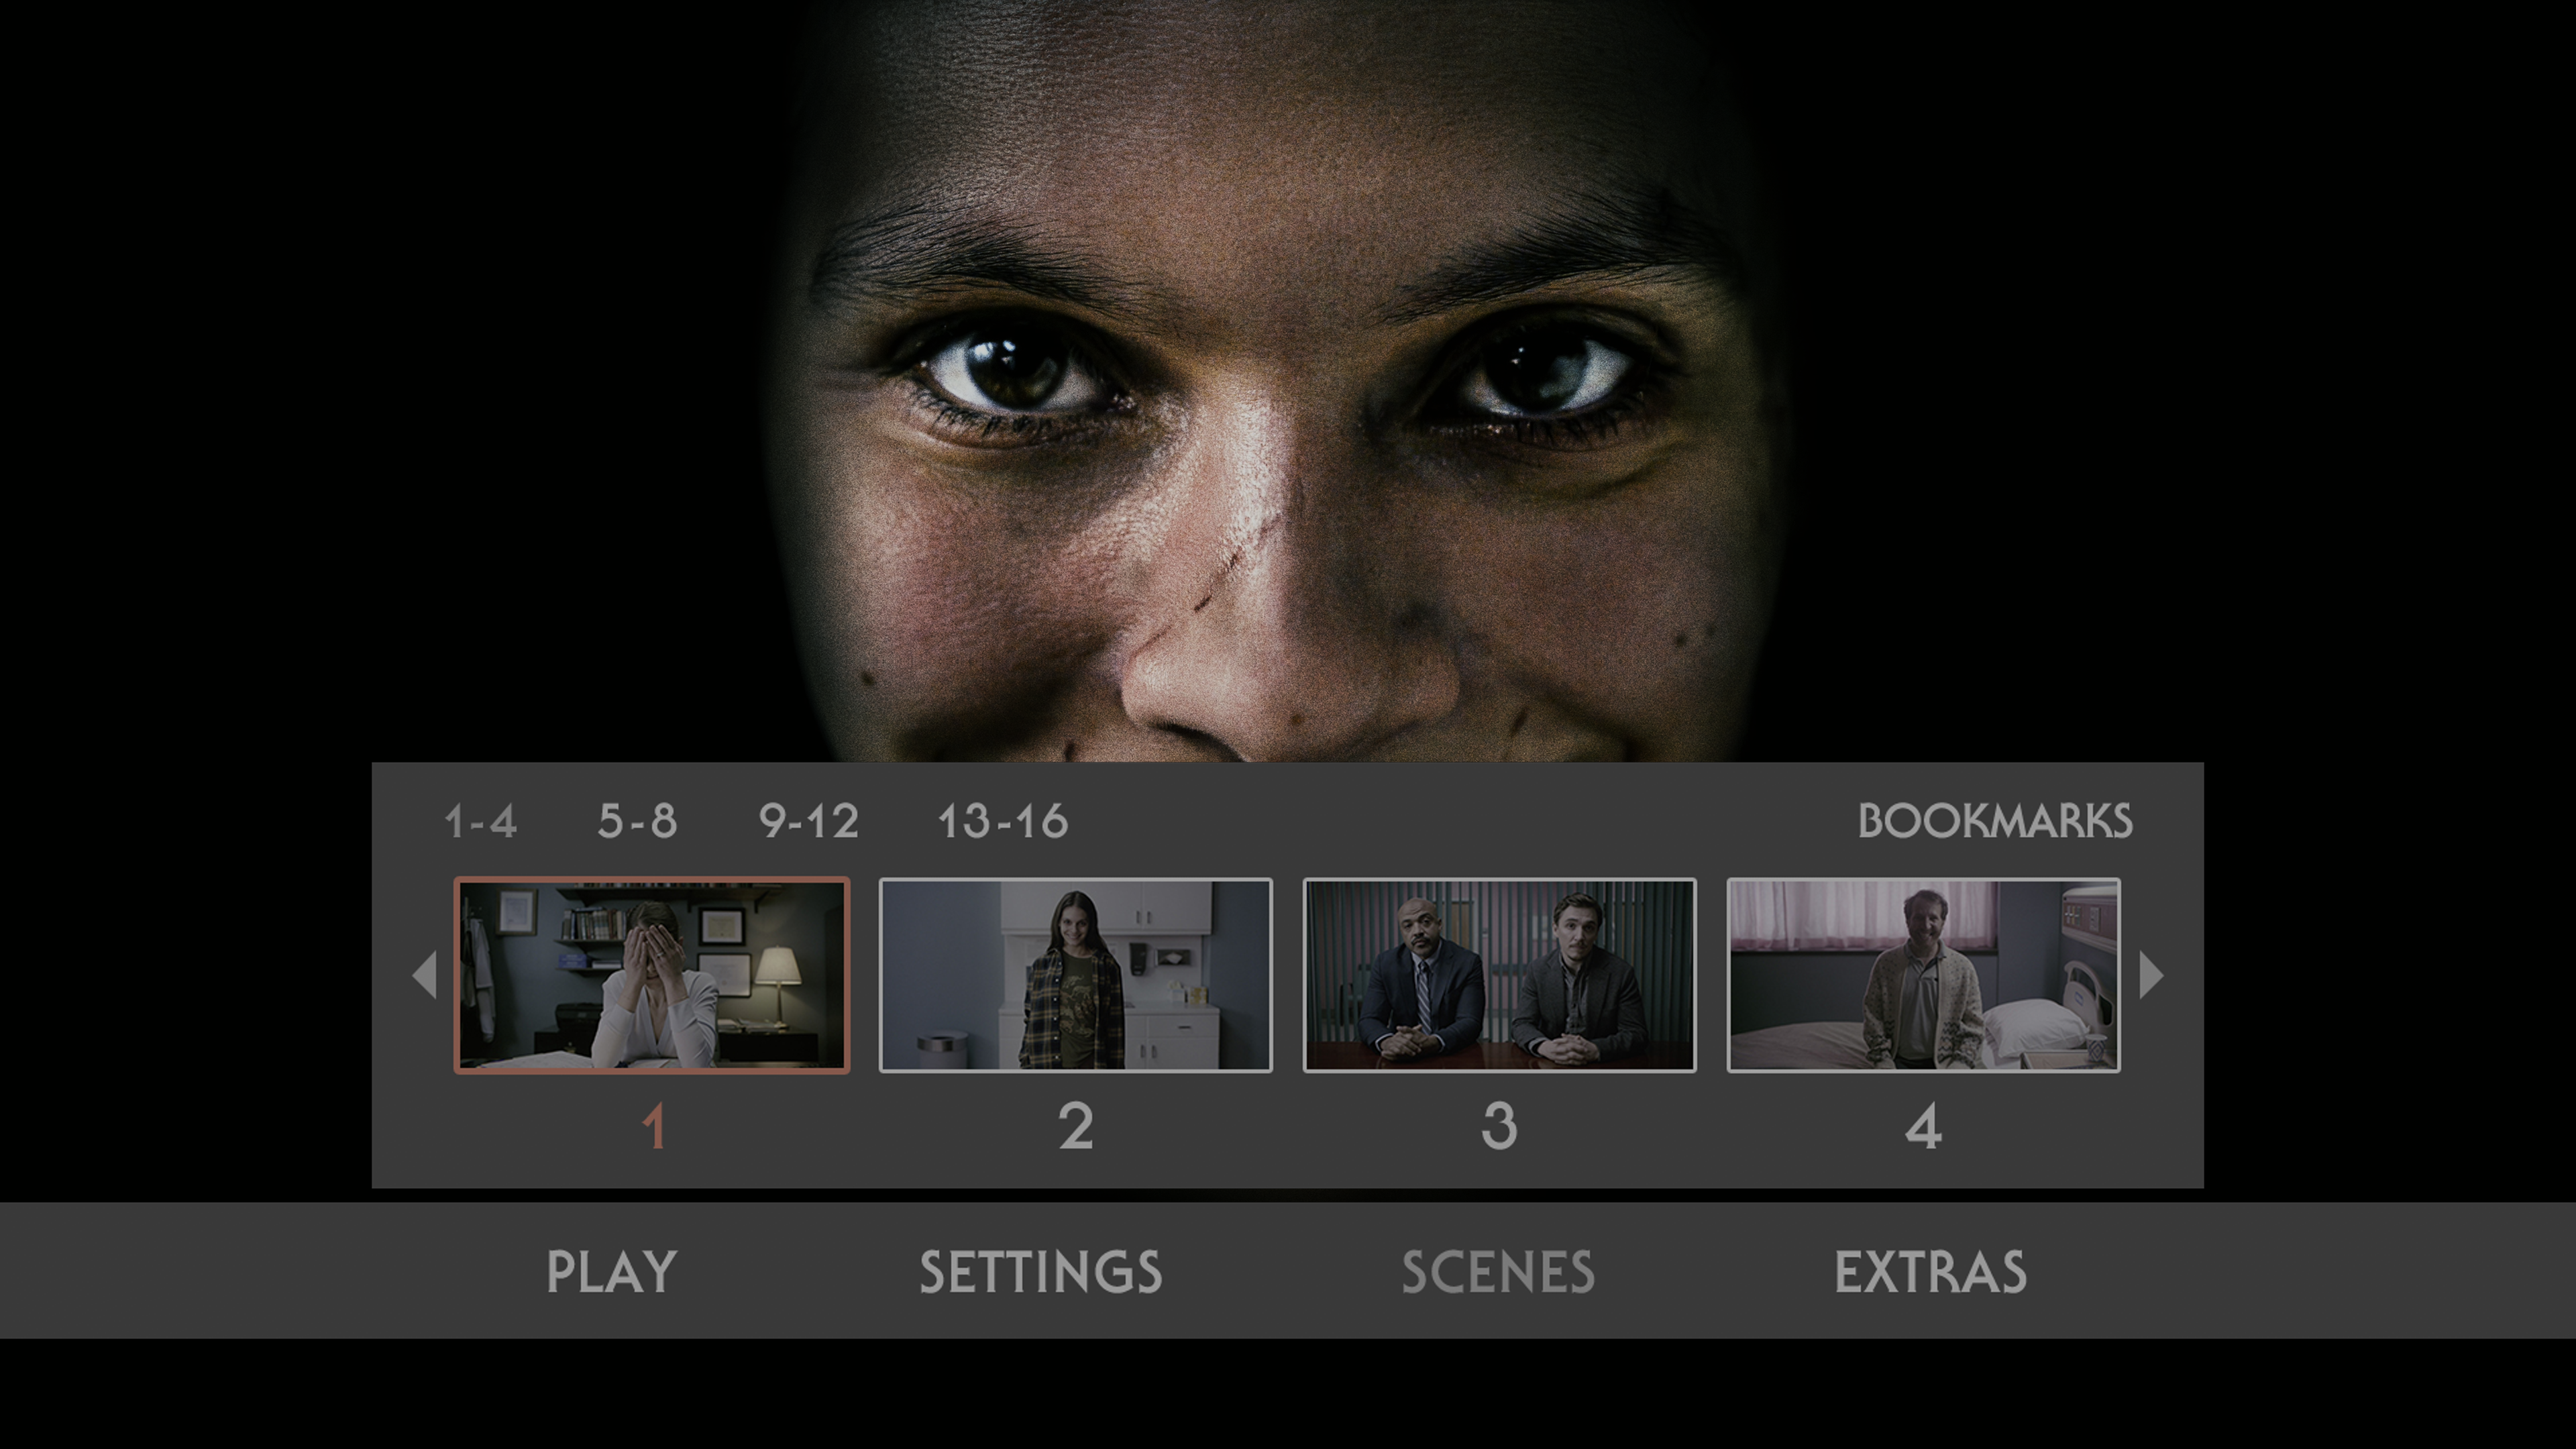Click the number 2 scene label

(1075, 1128)
